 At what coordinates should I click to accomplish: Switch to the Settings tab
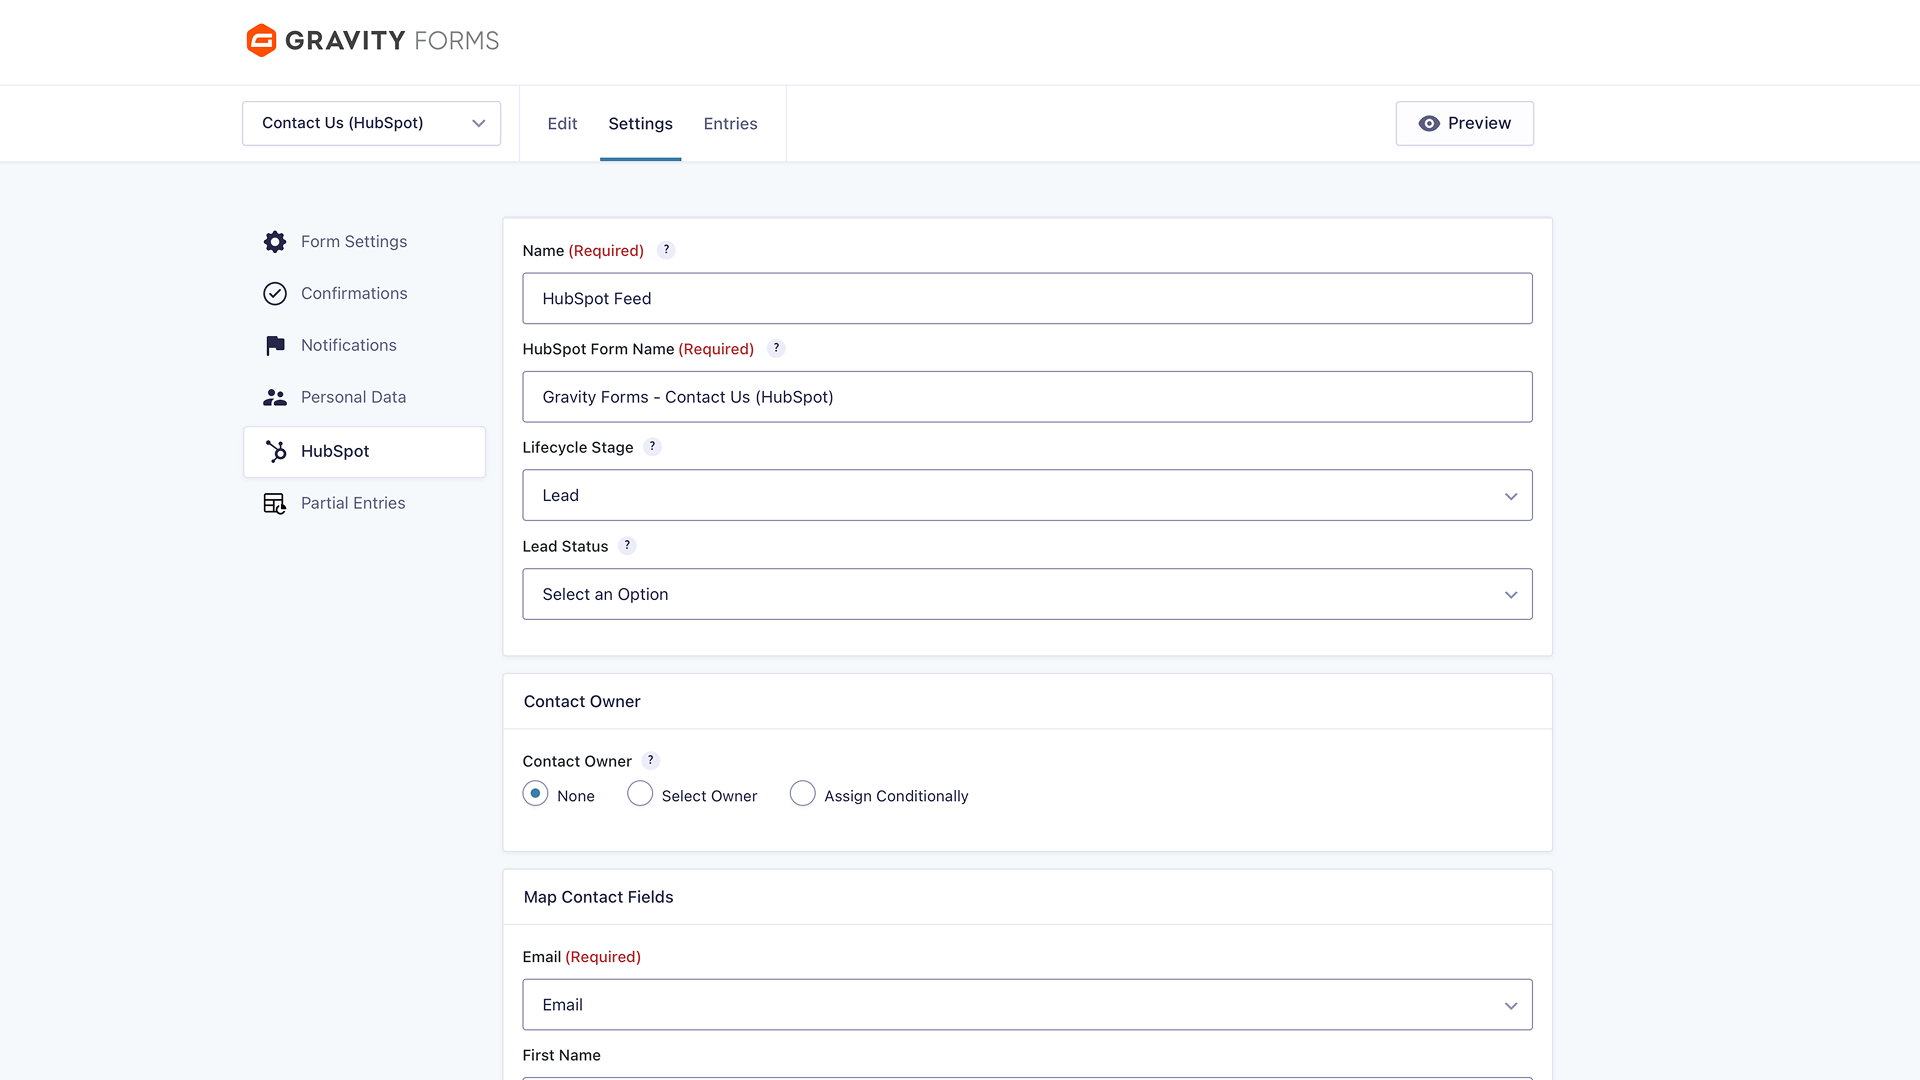tap(640, 124)
